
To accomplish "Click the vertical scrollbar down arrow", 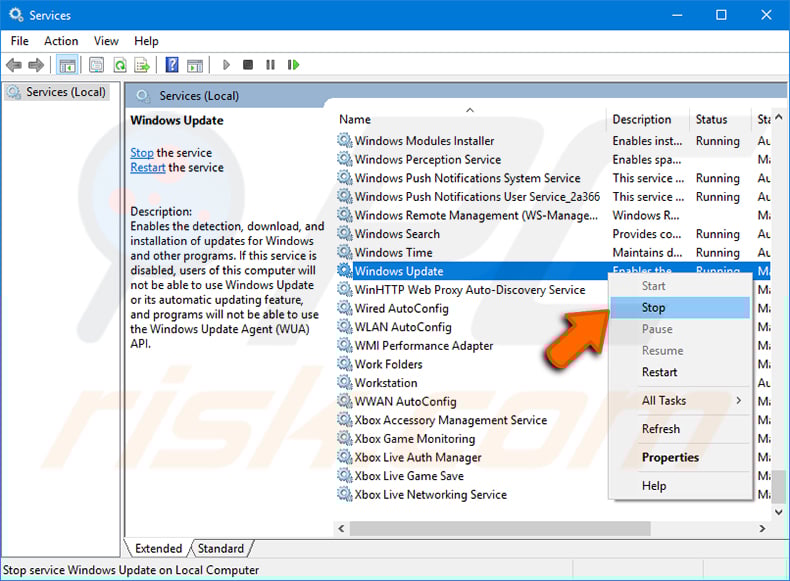I will point(779,512).
